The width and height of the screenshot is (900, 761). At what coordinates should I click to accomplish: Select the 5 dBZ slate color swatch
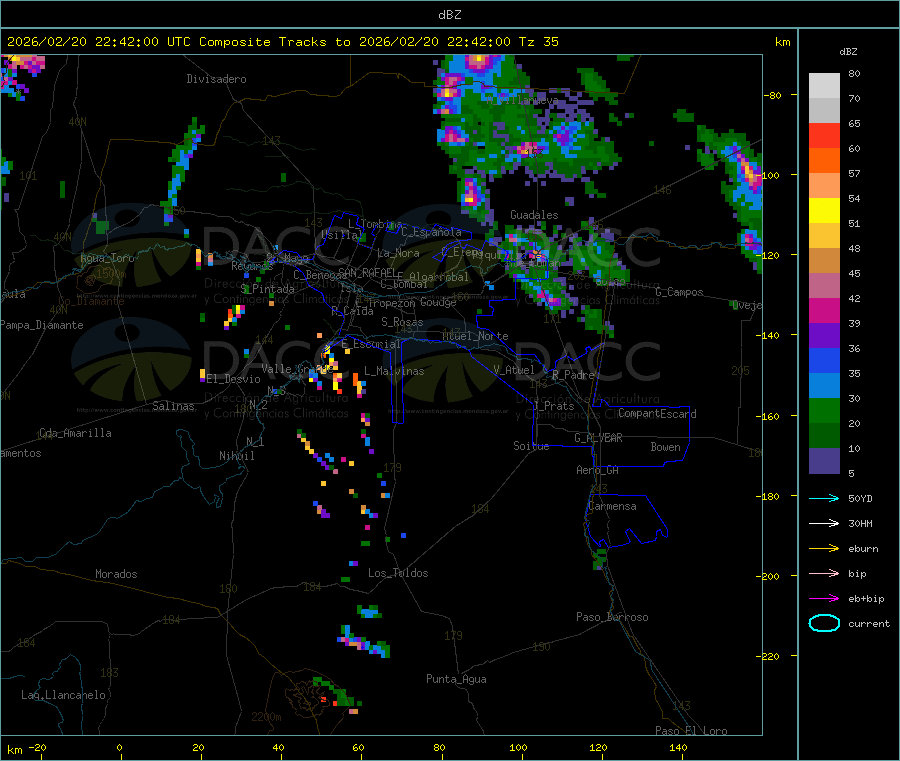(824, 461)
